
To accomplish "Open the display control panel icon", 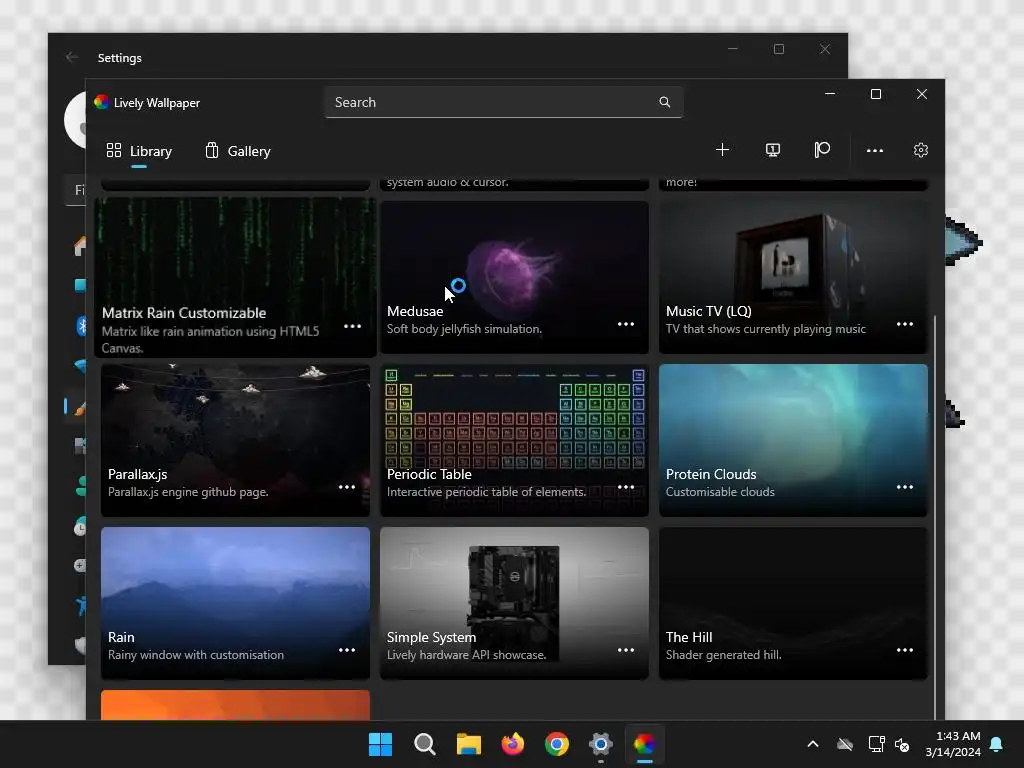I will pyautogui.click(x=773, y=150).
